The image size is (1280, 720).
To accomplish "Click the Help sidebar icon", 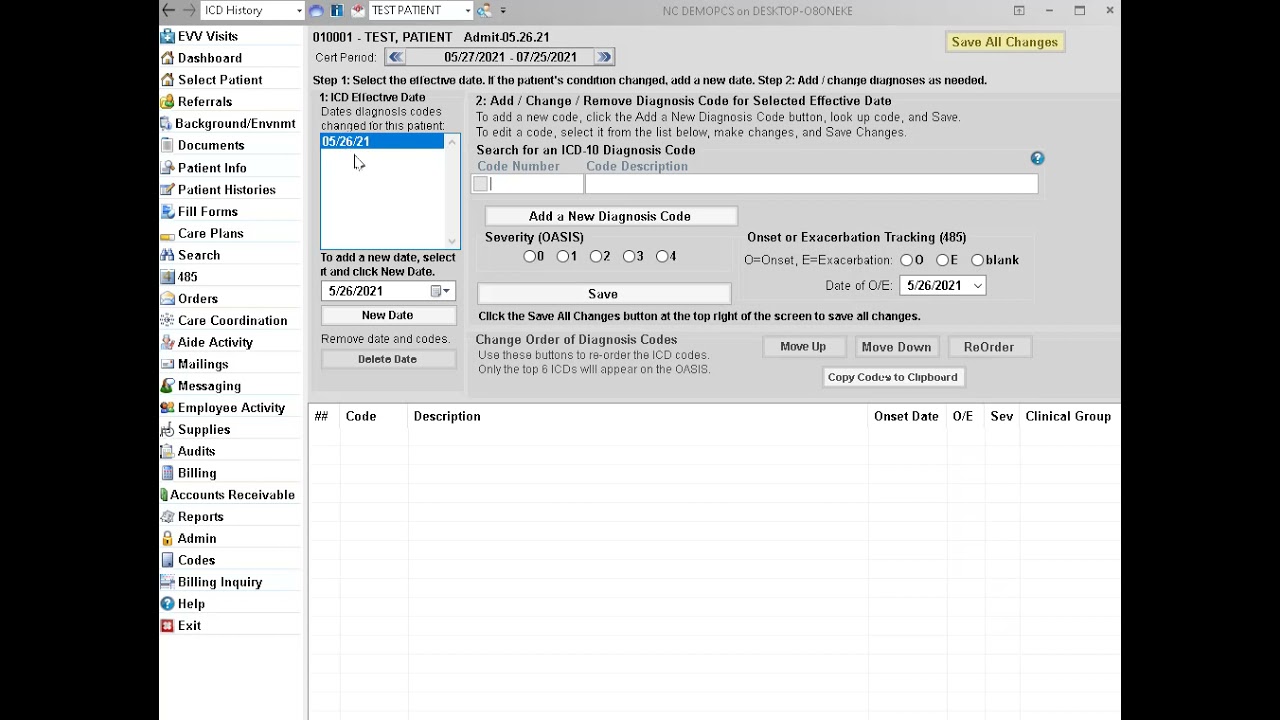I will click(167, 604).
